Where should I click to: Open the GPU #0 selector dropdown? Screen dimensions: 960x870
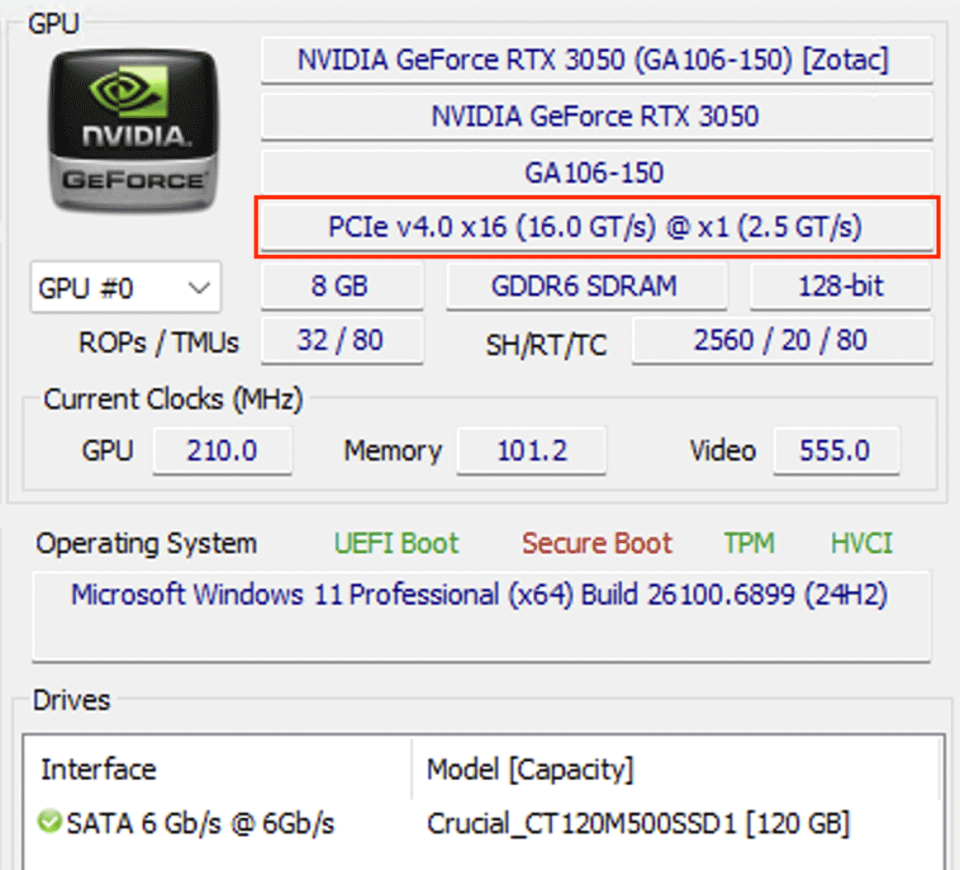pyautogui.click(x=125, y=289)
